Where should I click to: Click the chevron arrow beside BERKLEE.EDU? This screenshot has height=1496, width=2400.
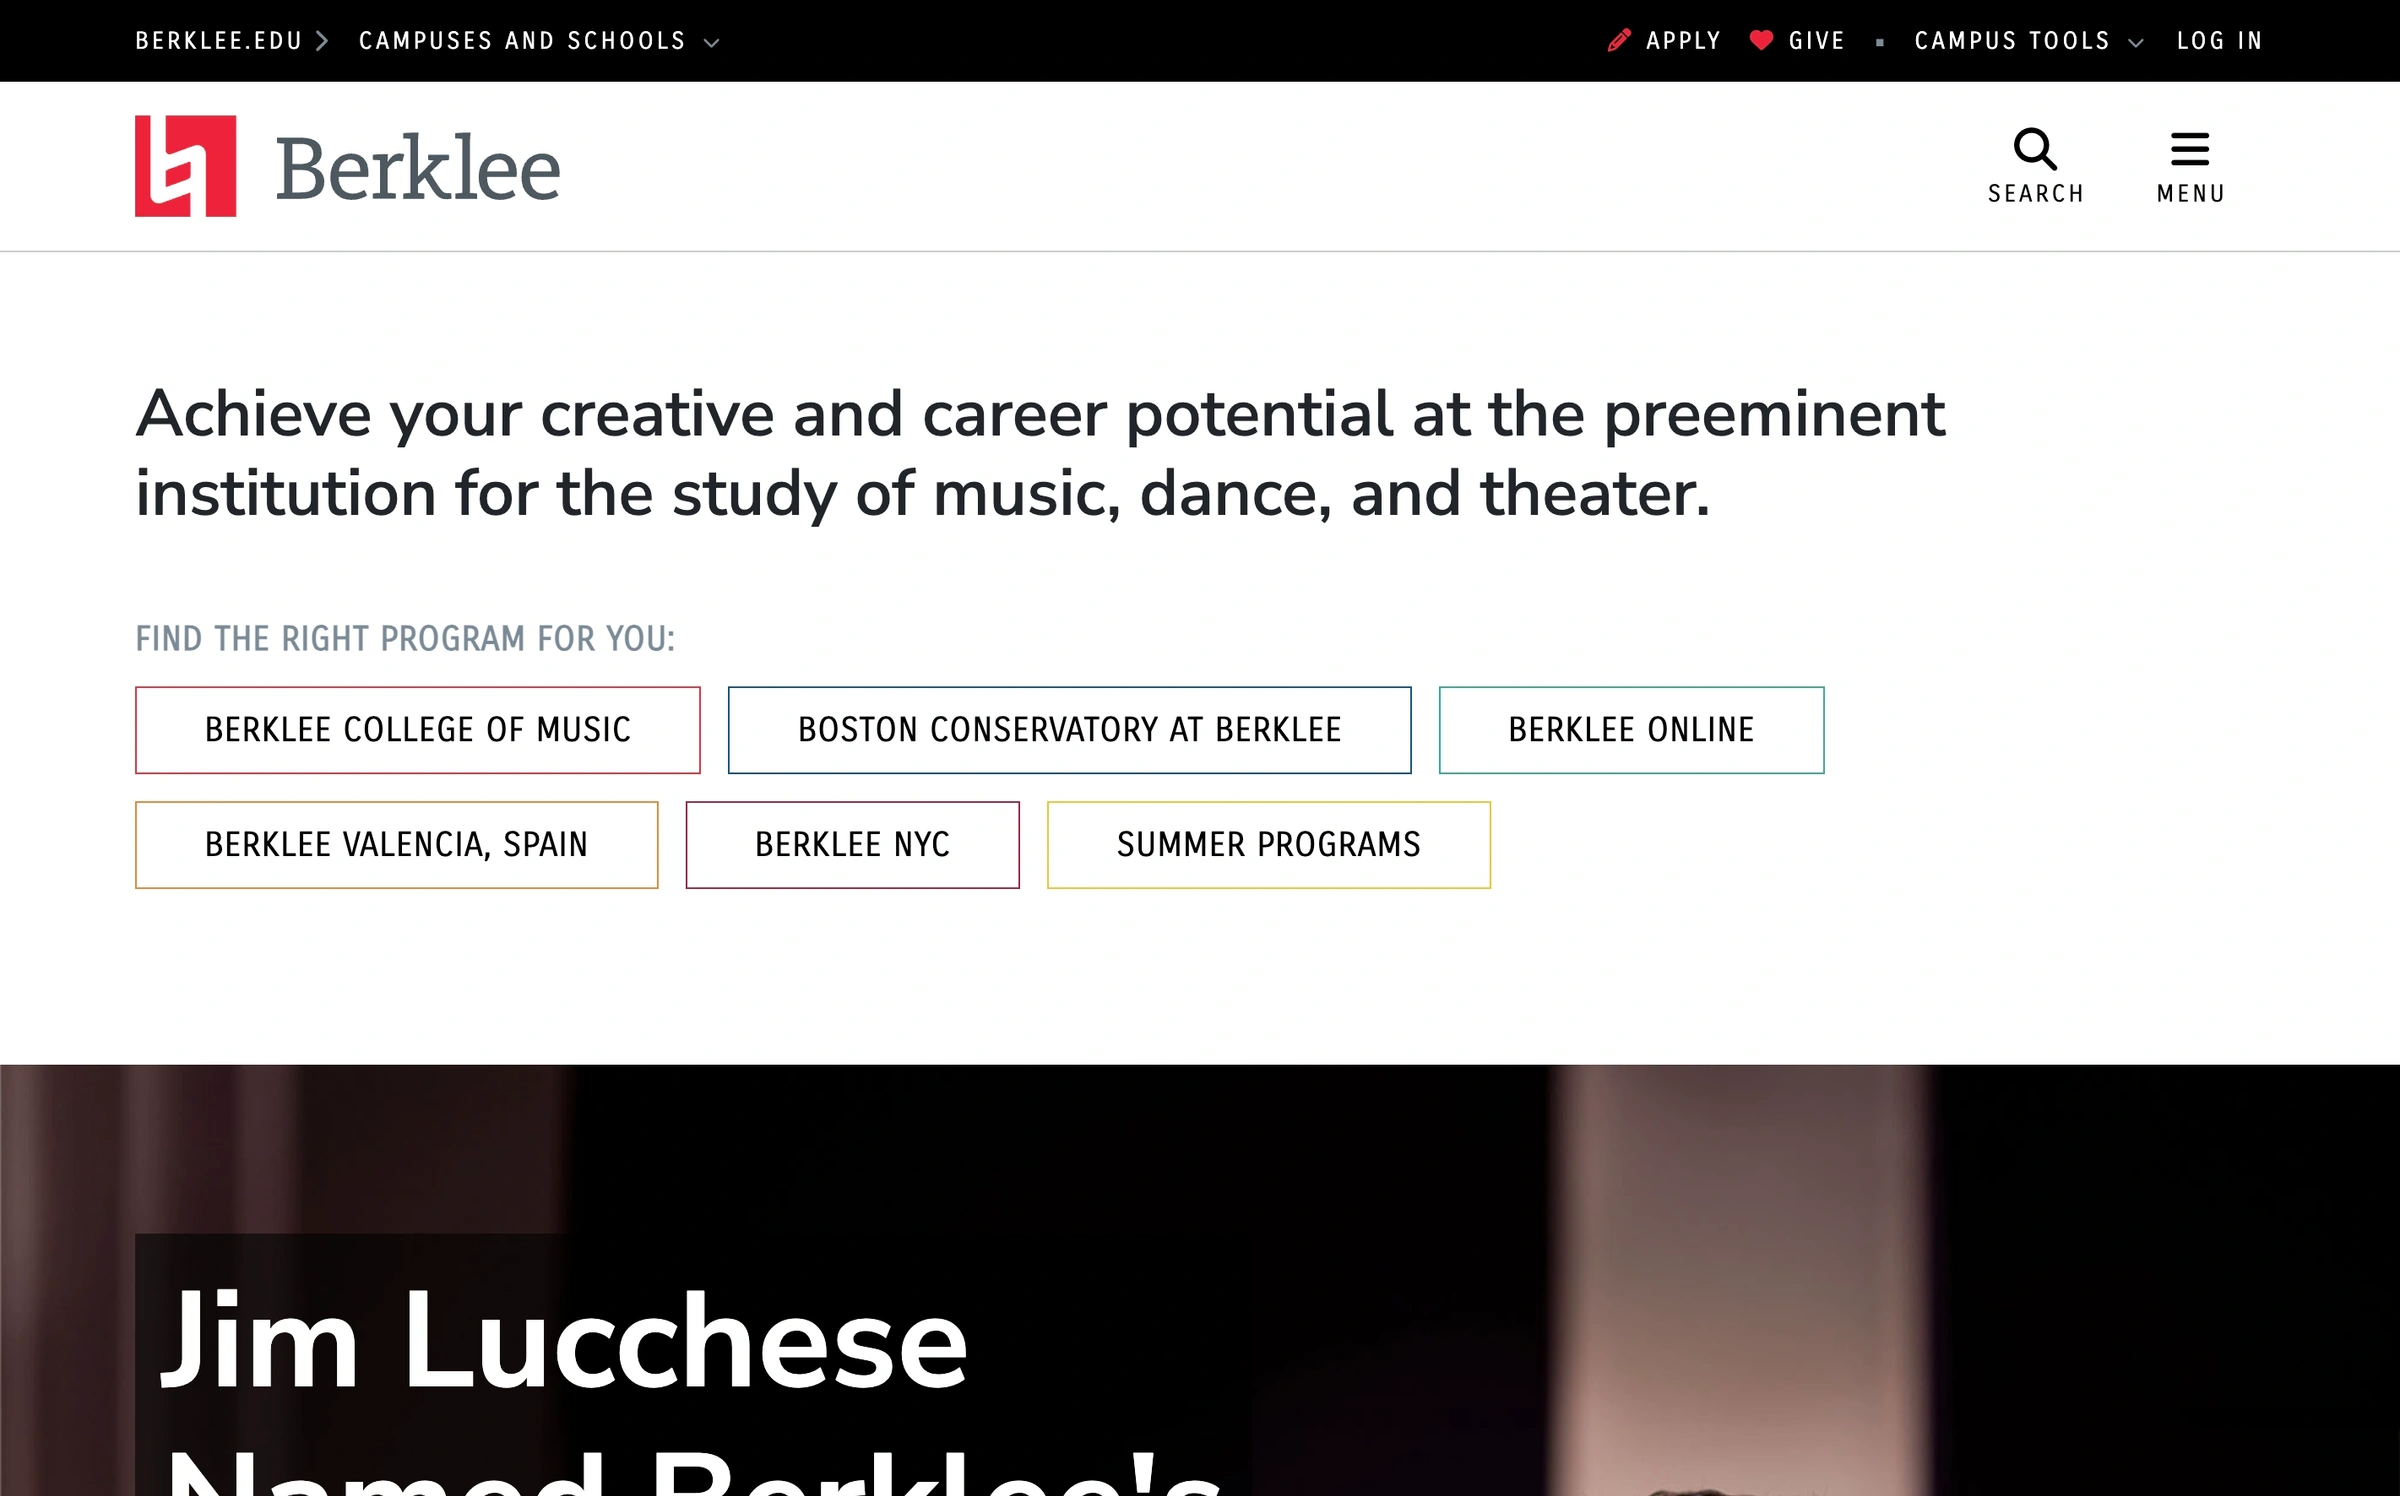(322, 41)
